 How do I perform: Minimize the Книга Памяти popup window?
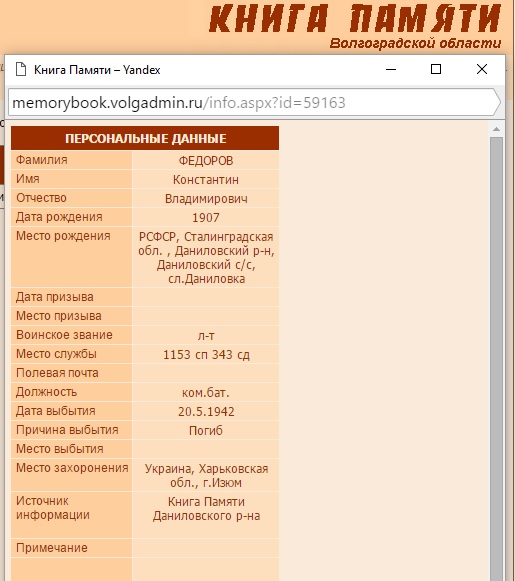(x=391, y=69)
